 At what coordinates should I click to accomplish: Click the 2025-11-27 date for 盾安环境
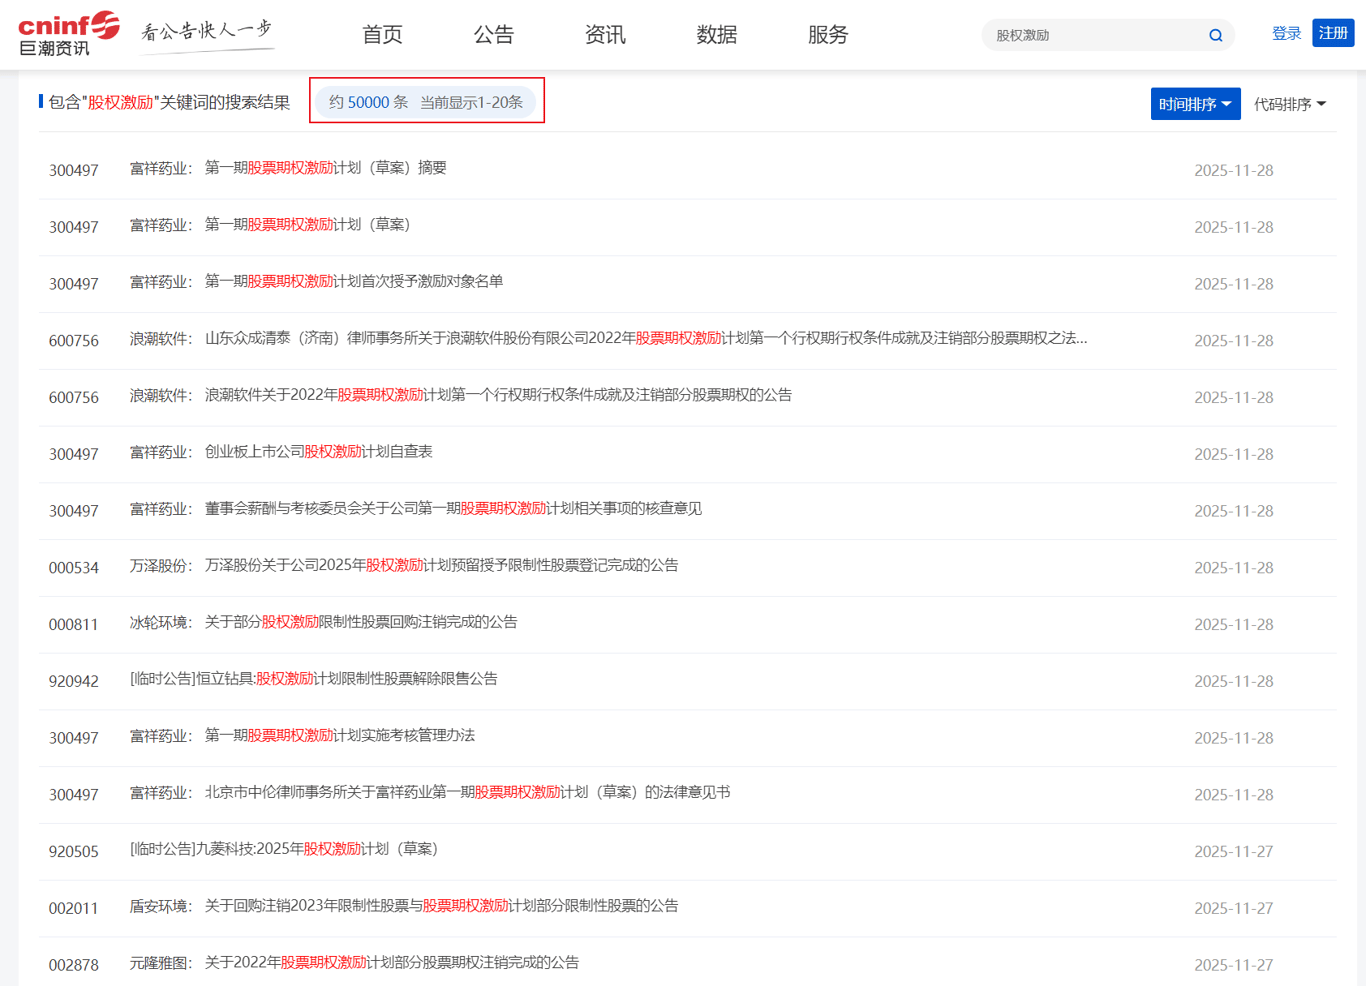1234,909
